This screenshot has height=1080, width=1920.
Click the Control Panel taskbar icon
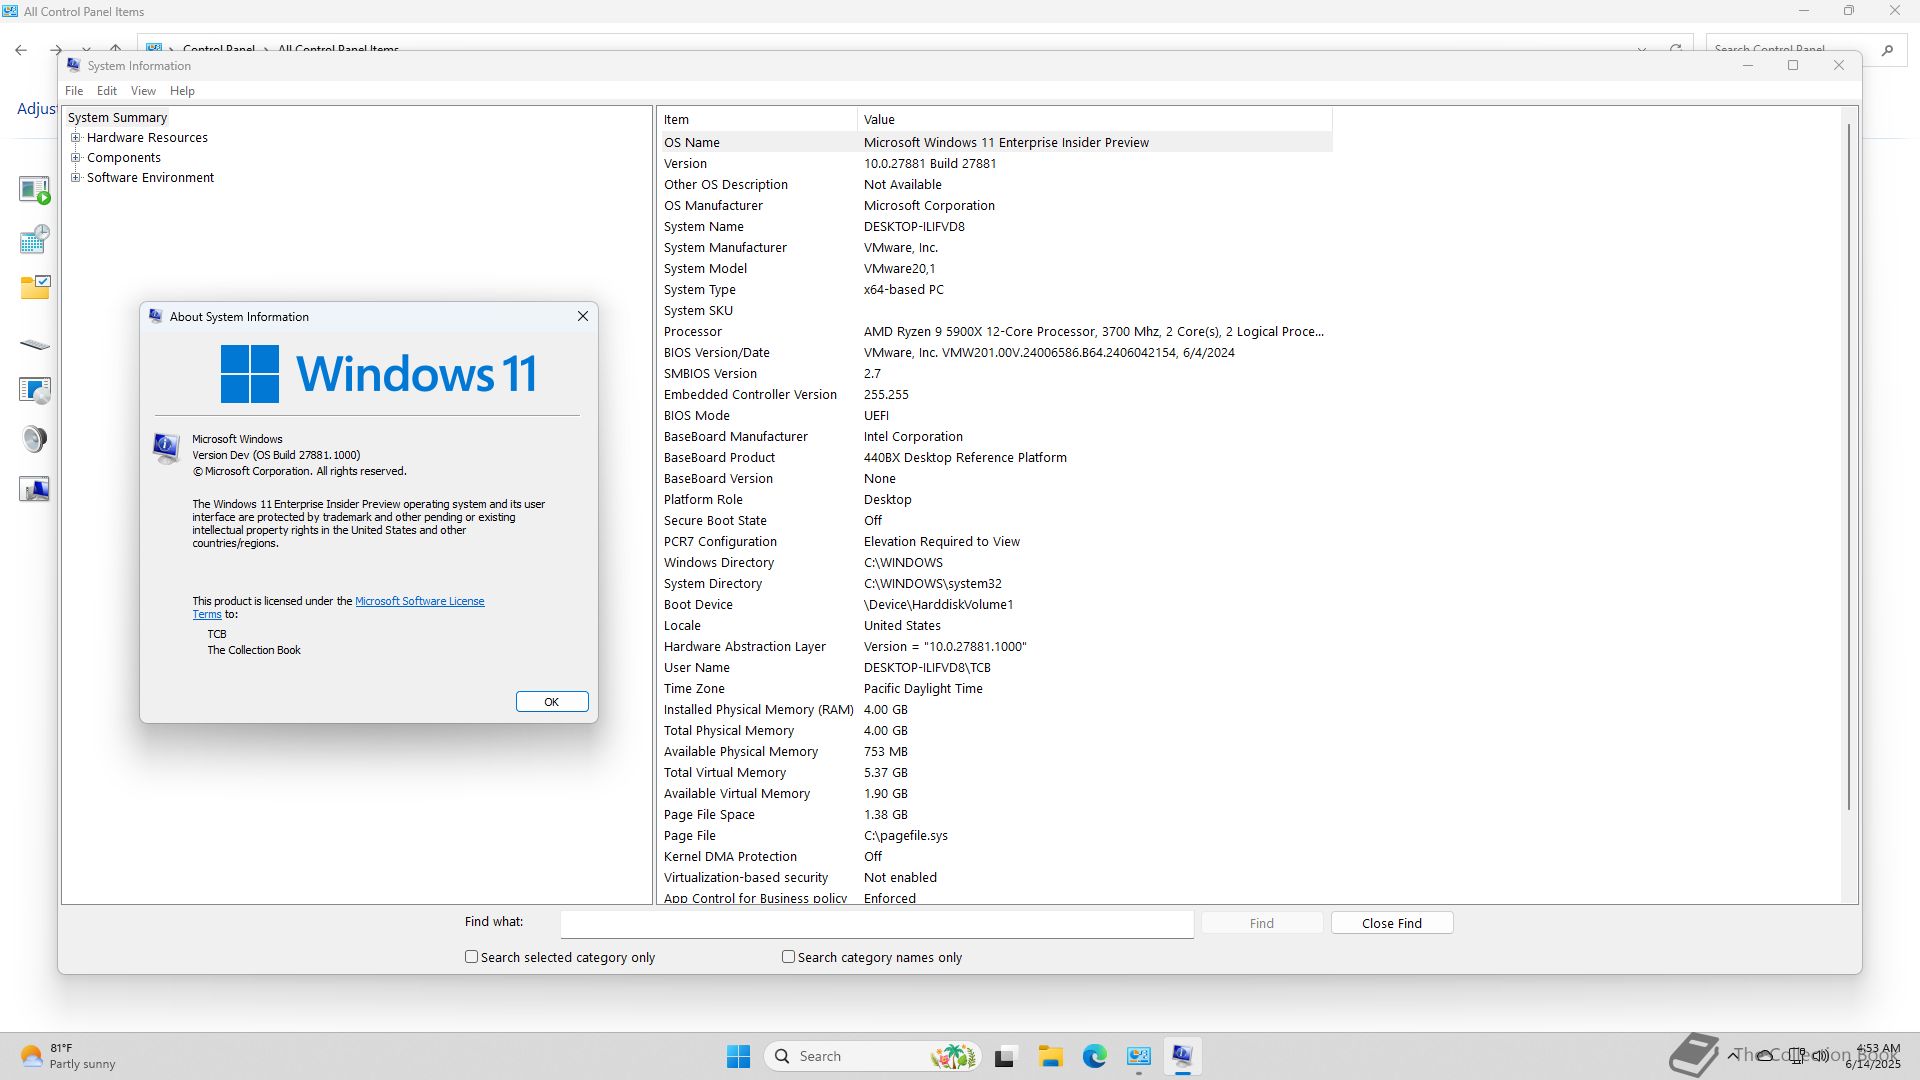coord(1138,1056)
